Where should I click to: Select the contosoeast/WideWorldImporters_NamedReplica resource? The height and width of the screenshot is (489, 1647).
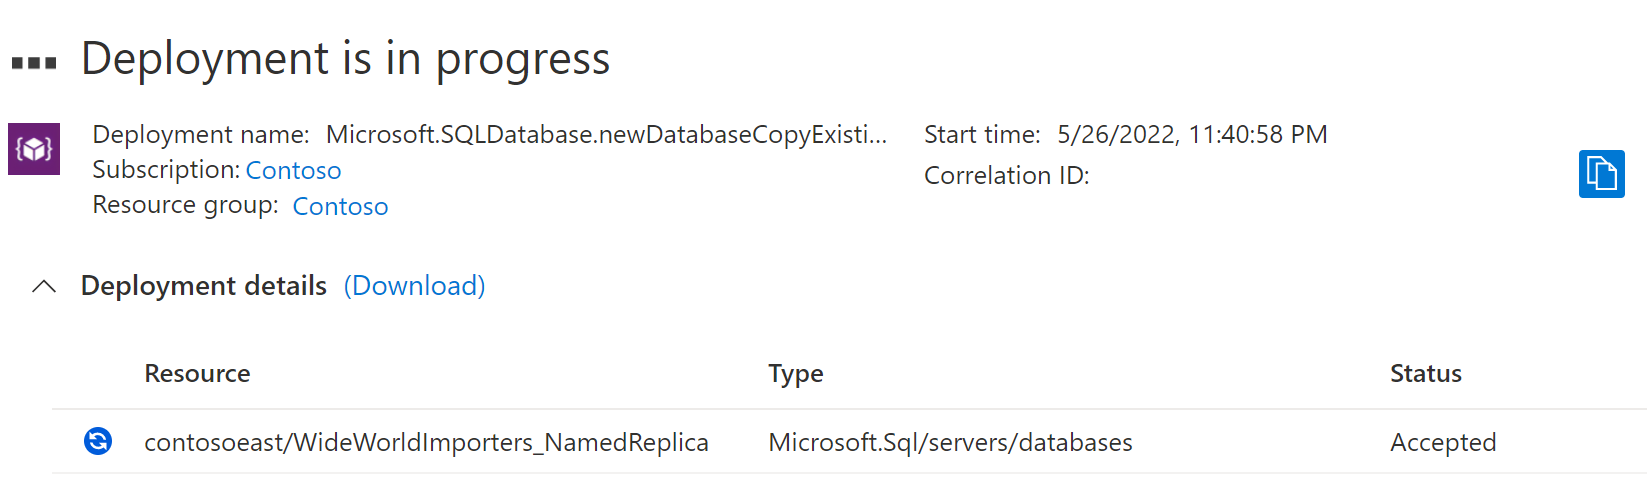[426, 442]
